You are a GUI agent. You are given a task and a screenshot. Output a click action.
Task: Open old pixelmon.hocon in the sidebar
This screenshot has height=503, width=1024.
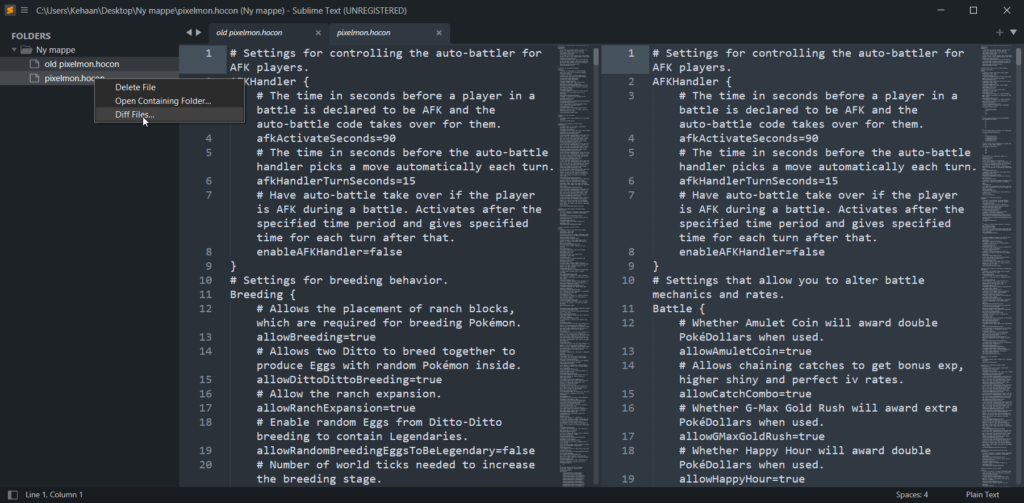point(82,64)
